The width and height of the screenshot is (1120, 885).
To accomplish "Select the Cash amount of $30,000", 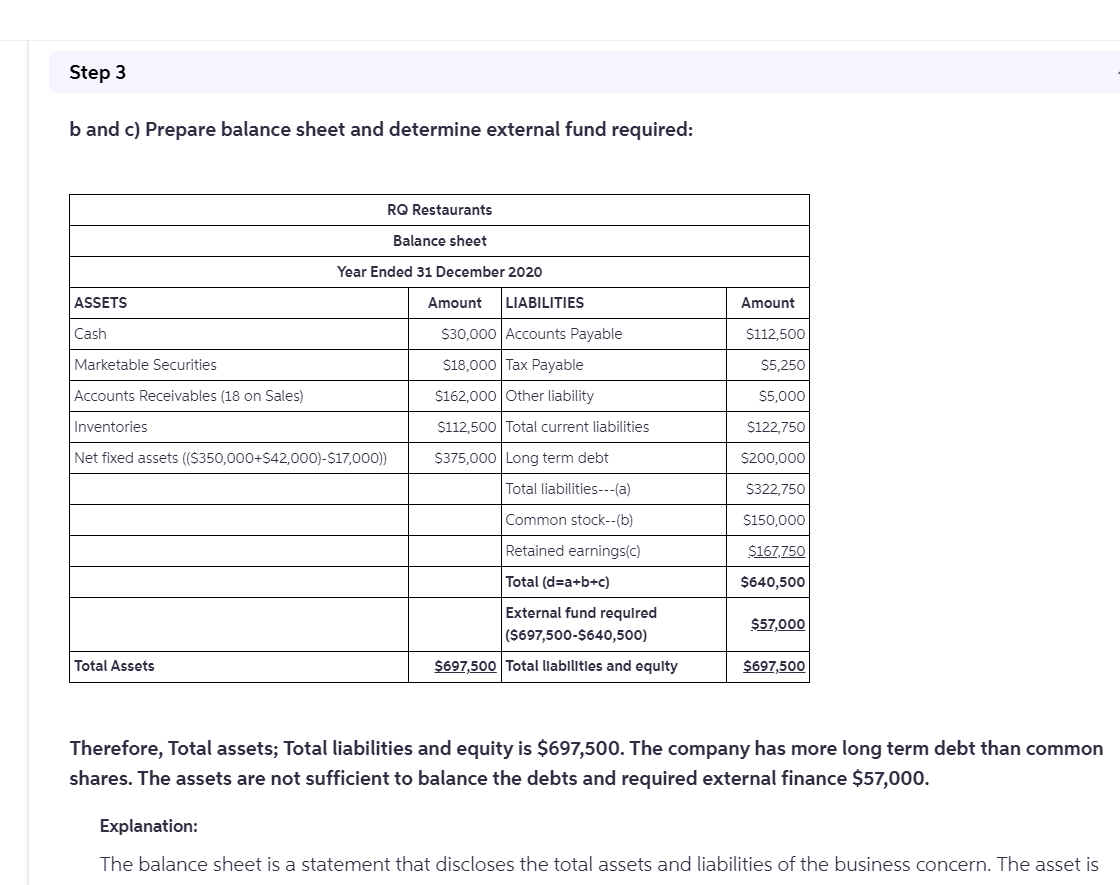I will [x=468, y=333].
